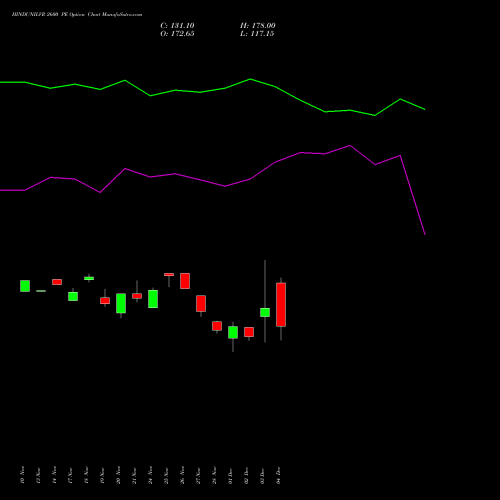Click the green 24 Nov candle
Image resolution: width=500 pixels, height=500 pixels.
[x=153, y=299]
